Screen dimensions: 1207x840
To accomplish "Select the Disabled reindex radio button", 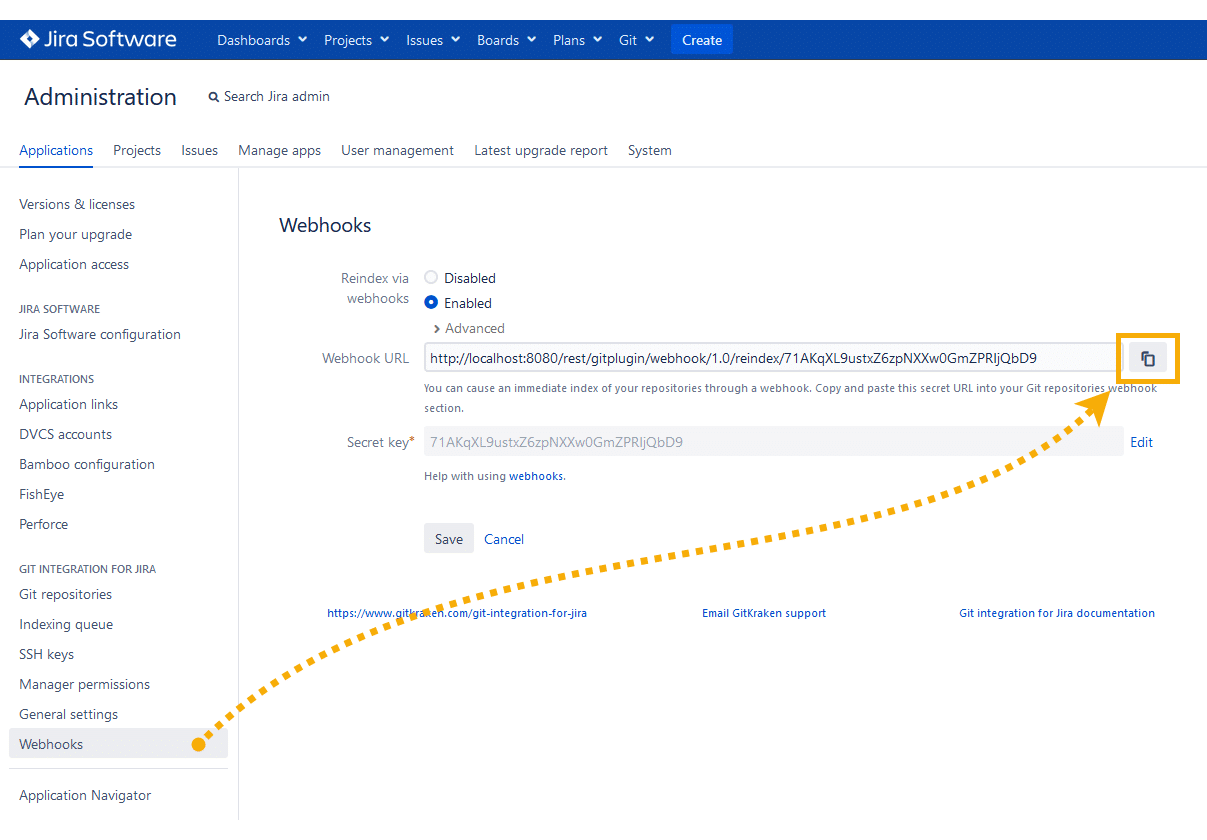I will point(431,277).
